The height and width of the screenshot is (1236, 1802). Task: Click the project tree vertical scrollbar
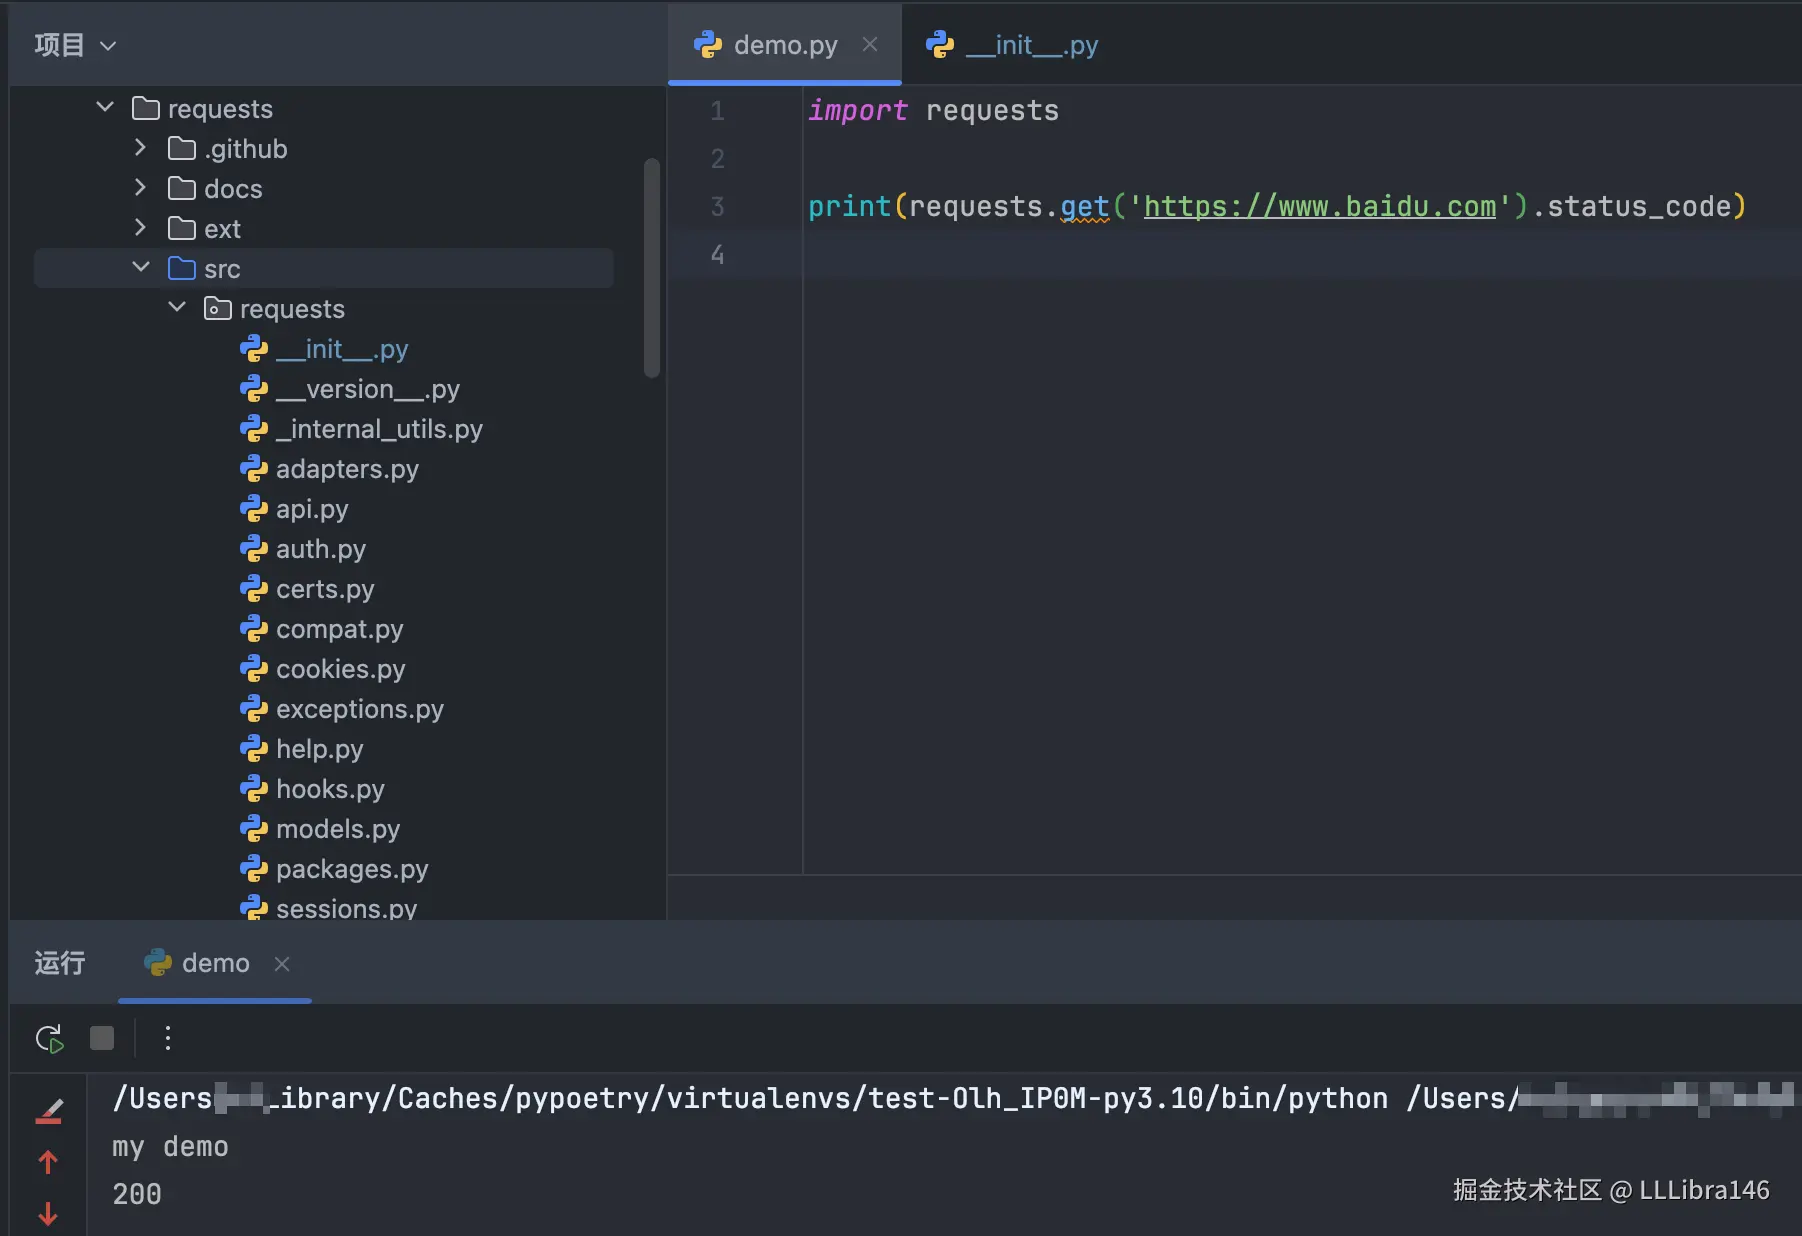pos(652,268)
